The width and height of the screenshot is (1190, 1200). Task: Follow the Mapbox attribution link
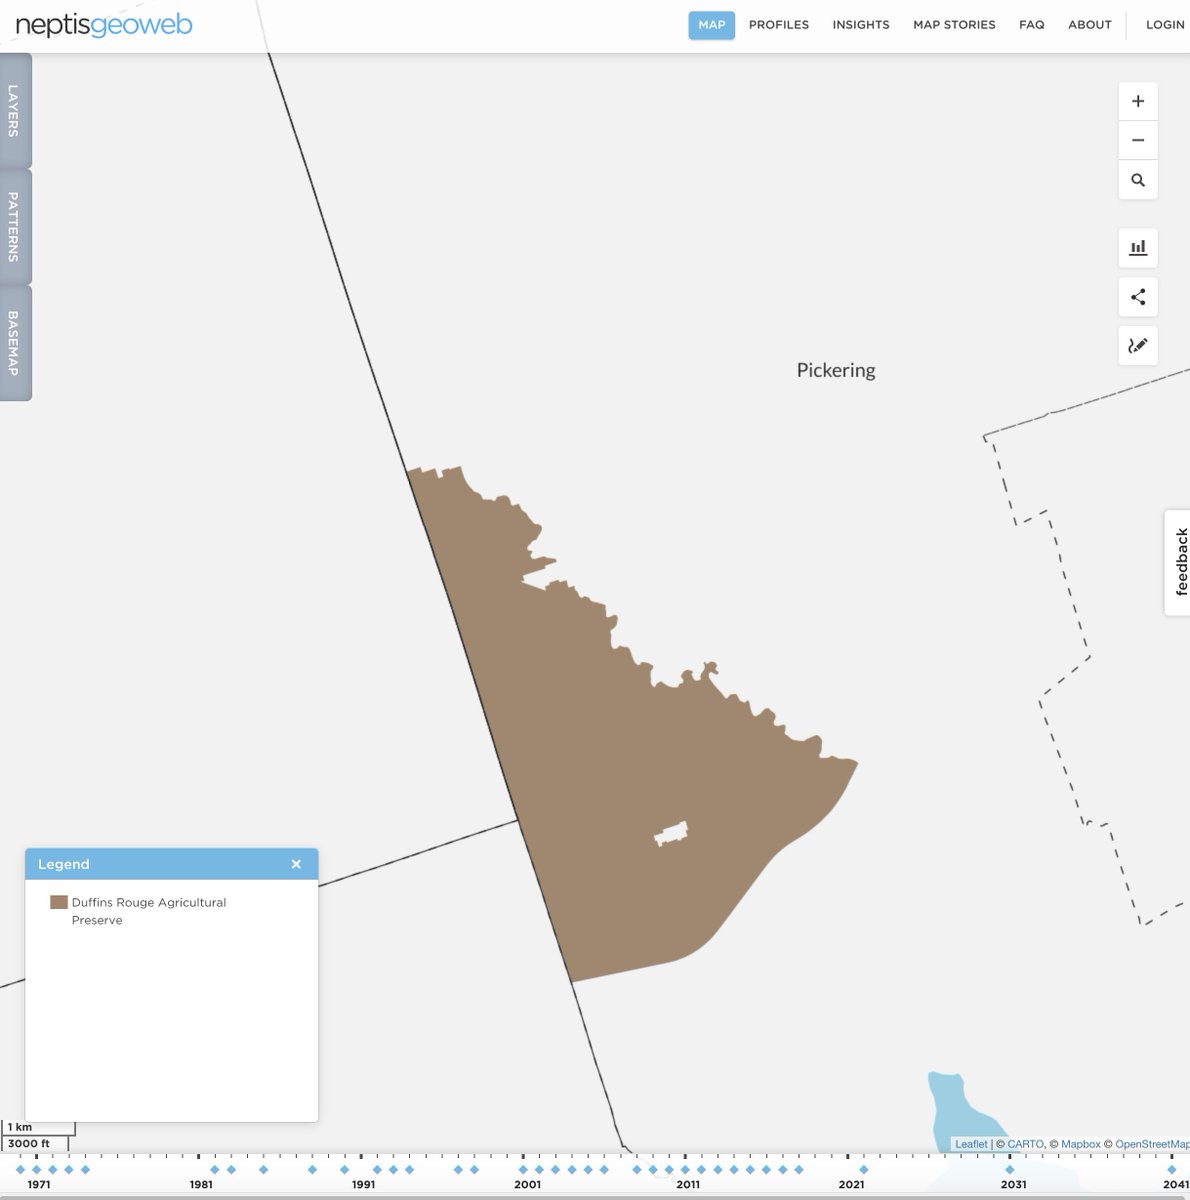point(1081,1144)
